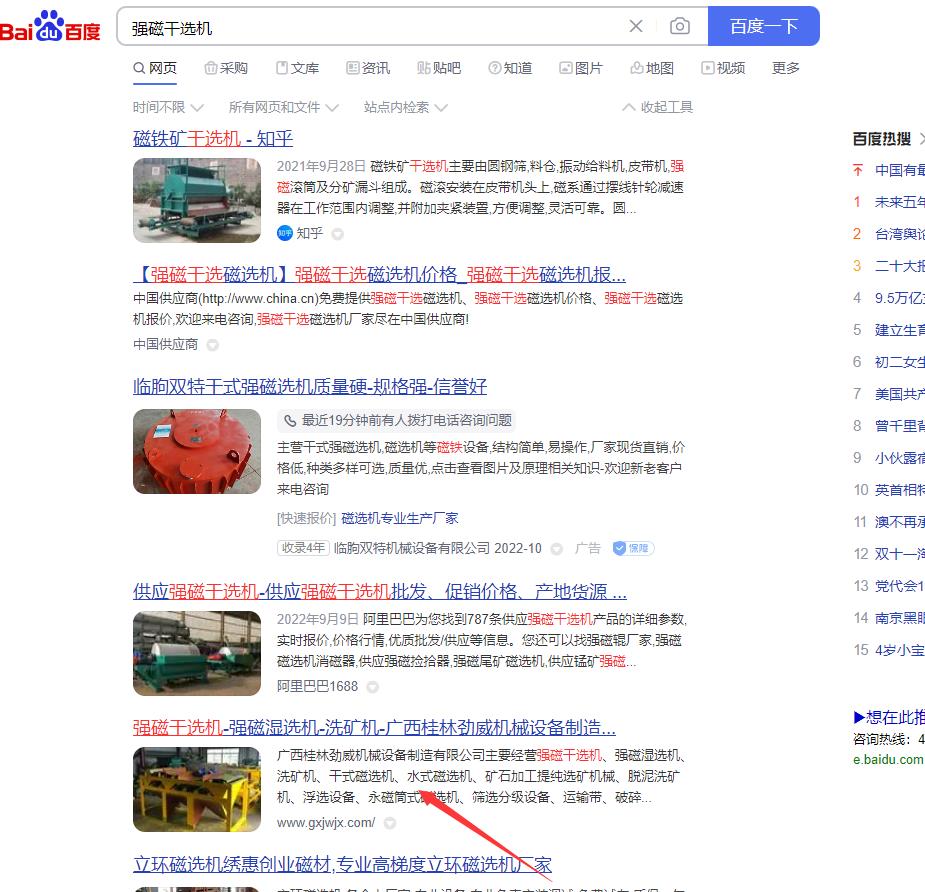Screen dimensions: 925x892
Task: Open the 地图 tab
Action: pos(652,68)
